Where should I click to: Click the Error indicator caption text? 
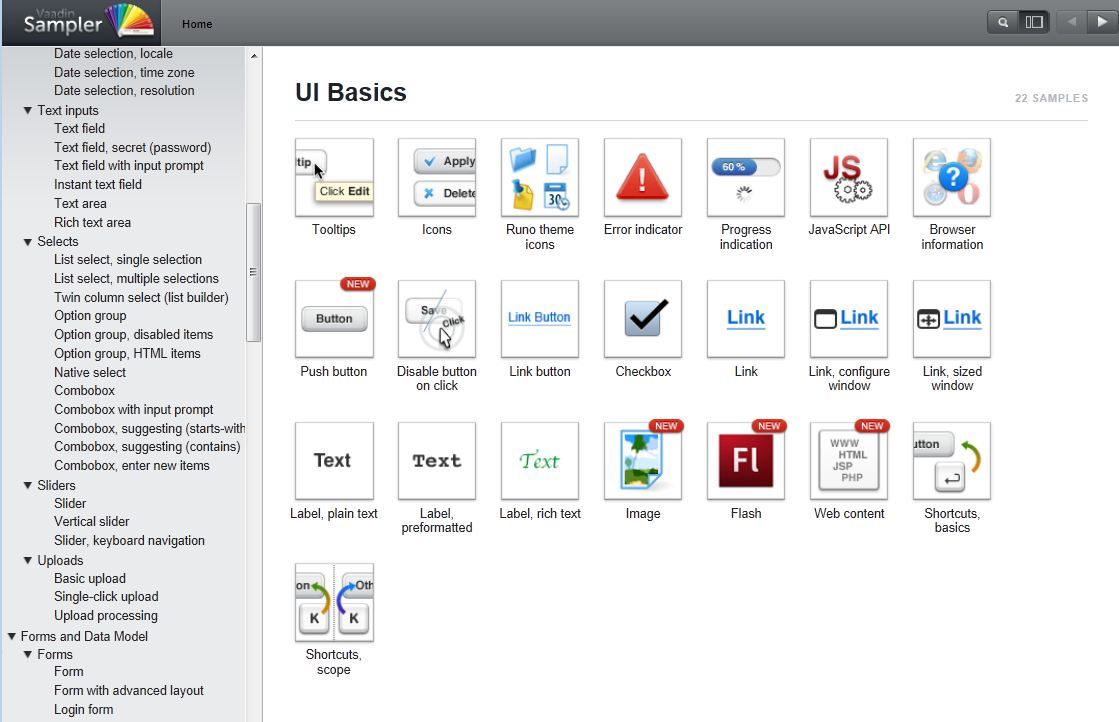tap(643, 230)
